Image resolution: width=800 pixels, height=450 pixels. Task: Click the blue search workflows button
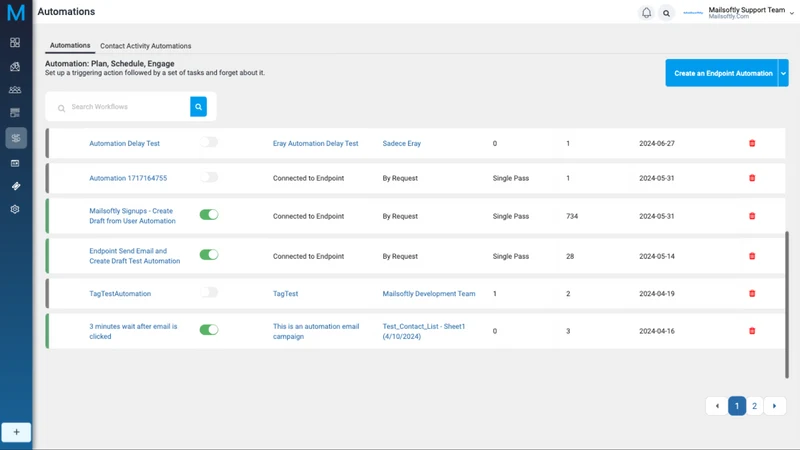[x=198, y=107]
